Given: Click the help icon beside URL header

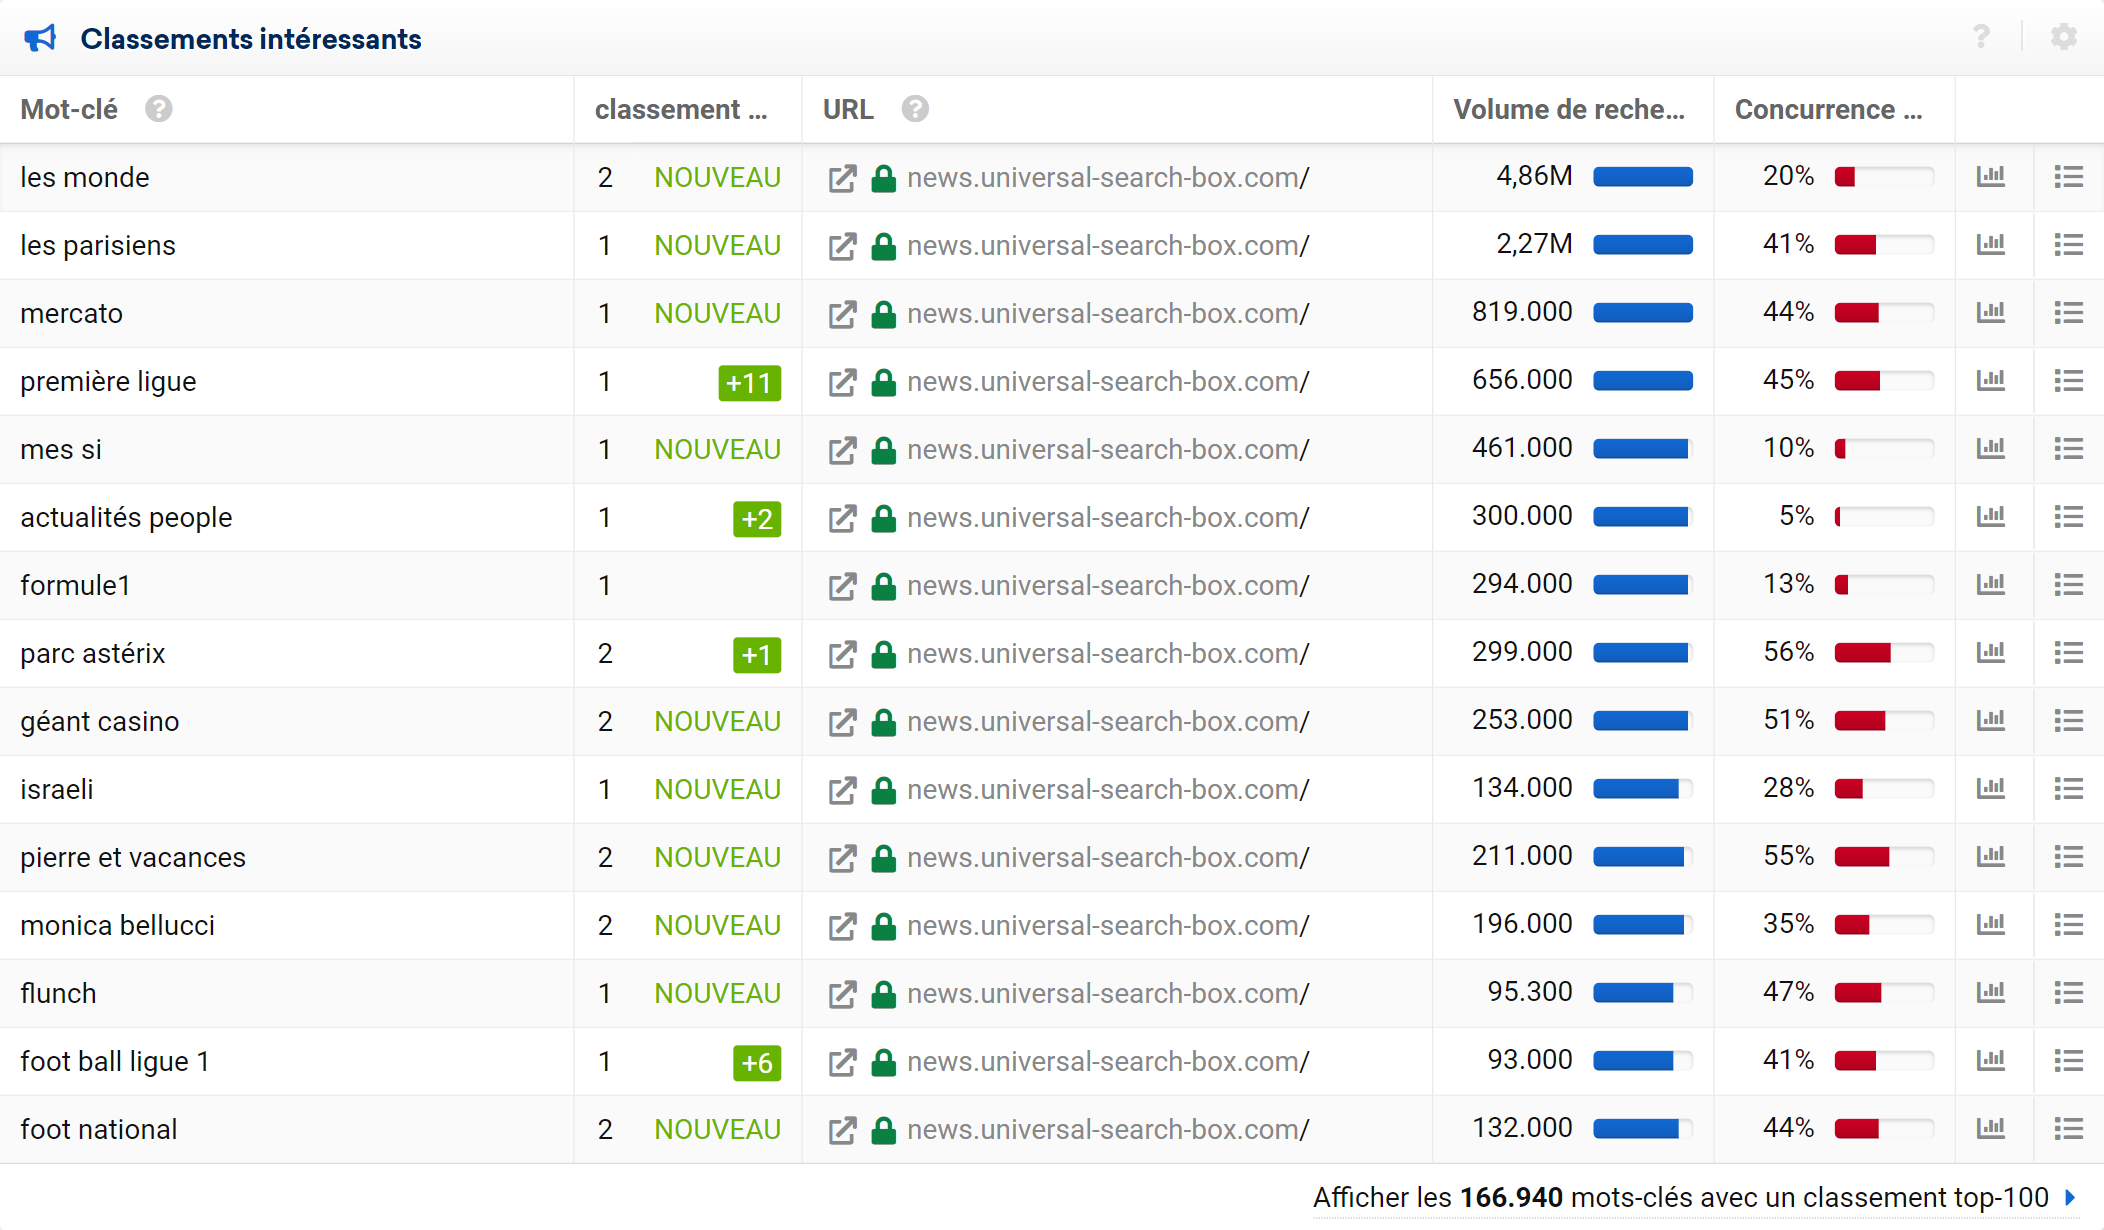Looking at the screenshot, I should click(x=915, y=109).
